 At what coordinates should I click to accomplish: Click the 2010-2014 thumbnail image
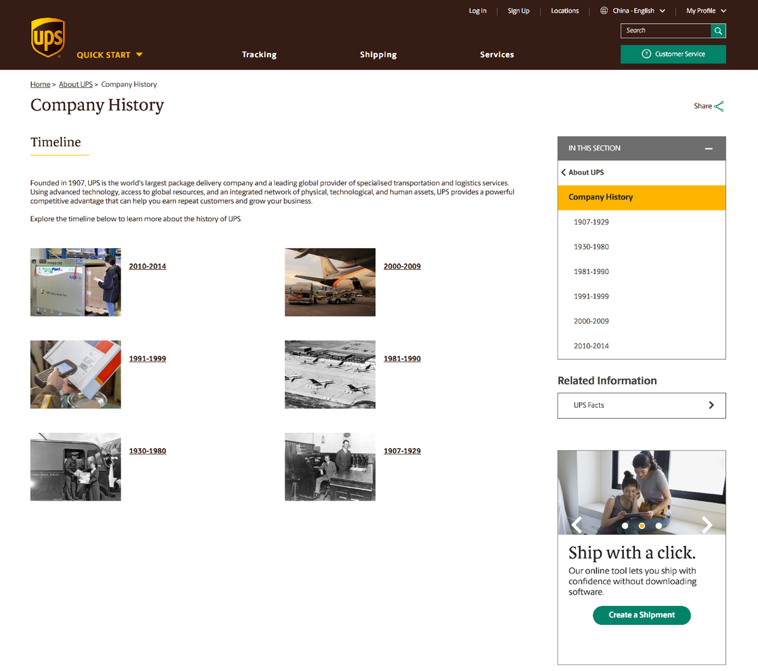tap(75, 282)
